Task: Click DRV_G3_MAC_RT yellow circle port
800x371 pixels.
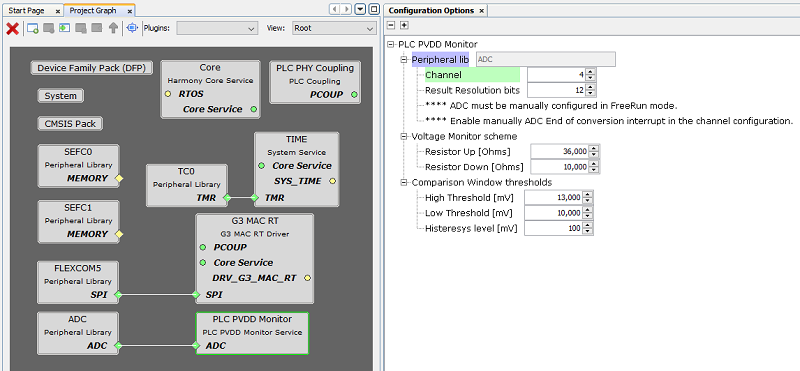Action: coord(307,278)
